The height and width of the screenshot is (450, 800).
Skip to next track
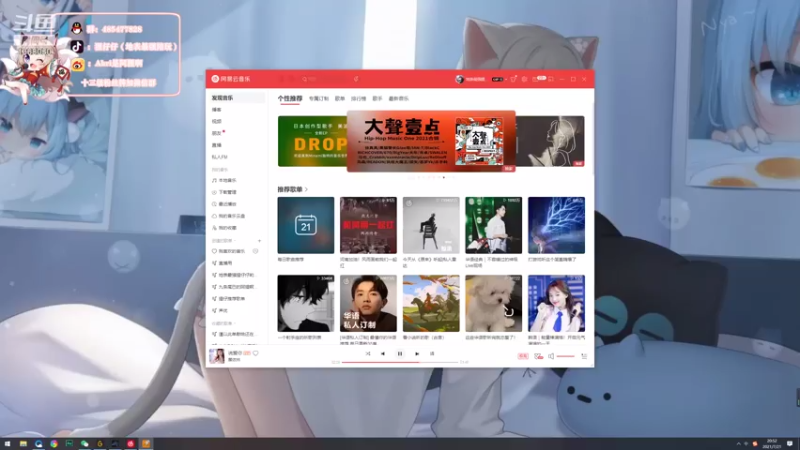pos(417,354)
